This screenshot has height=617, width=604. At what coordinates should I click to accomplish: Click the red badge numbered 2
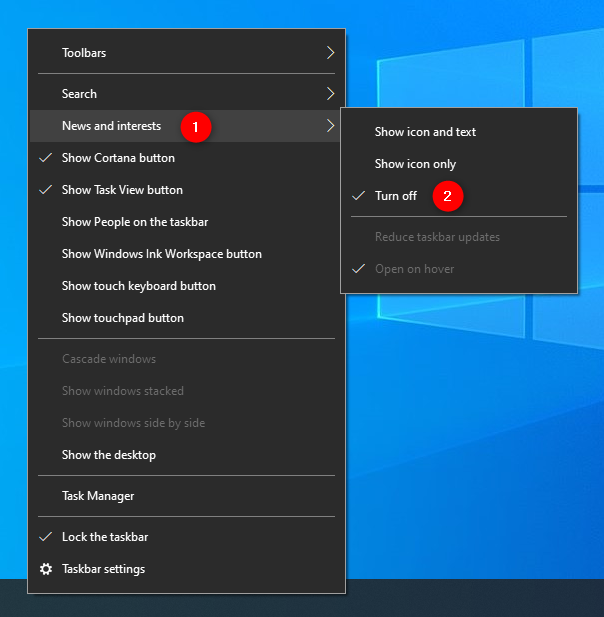(x=447, y=196)
